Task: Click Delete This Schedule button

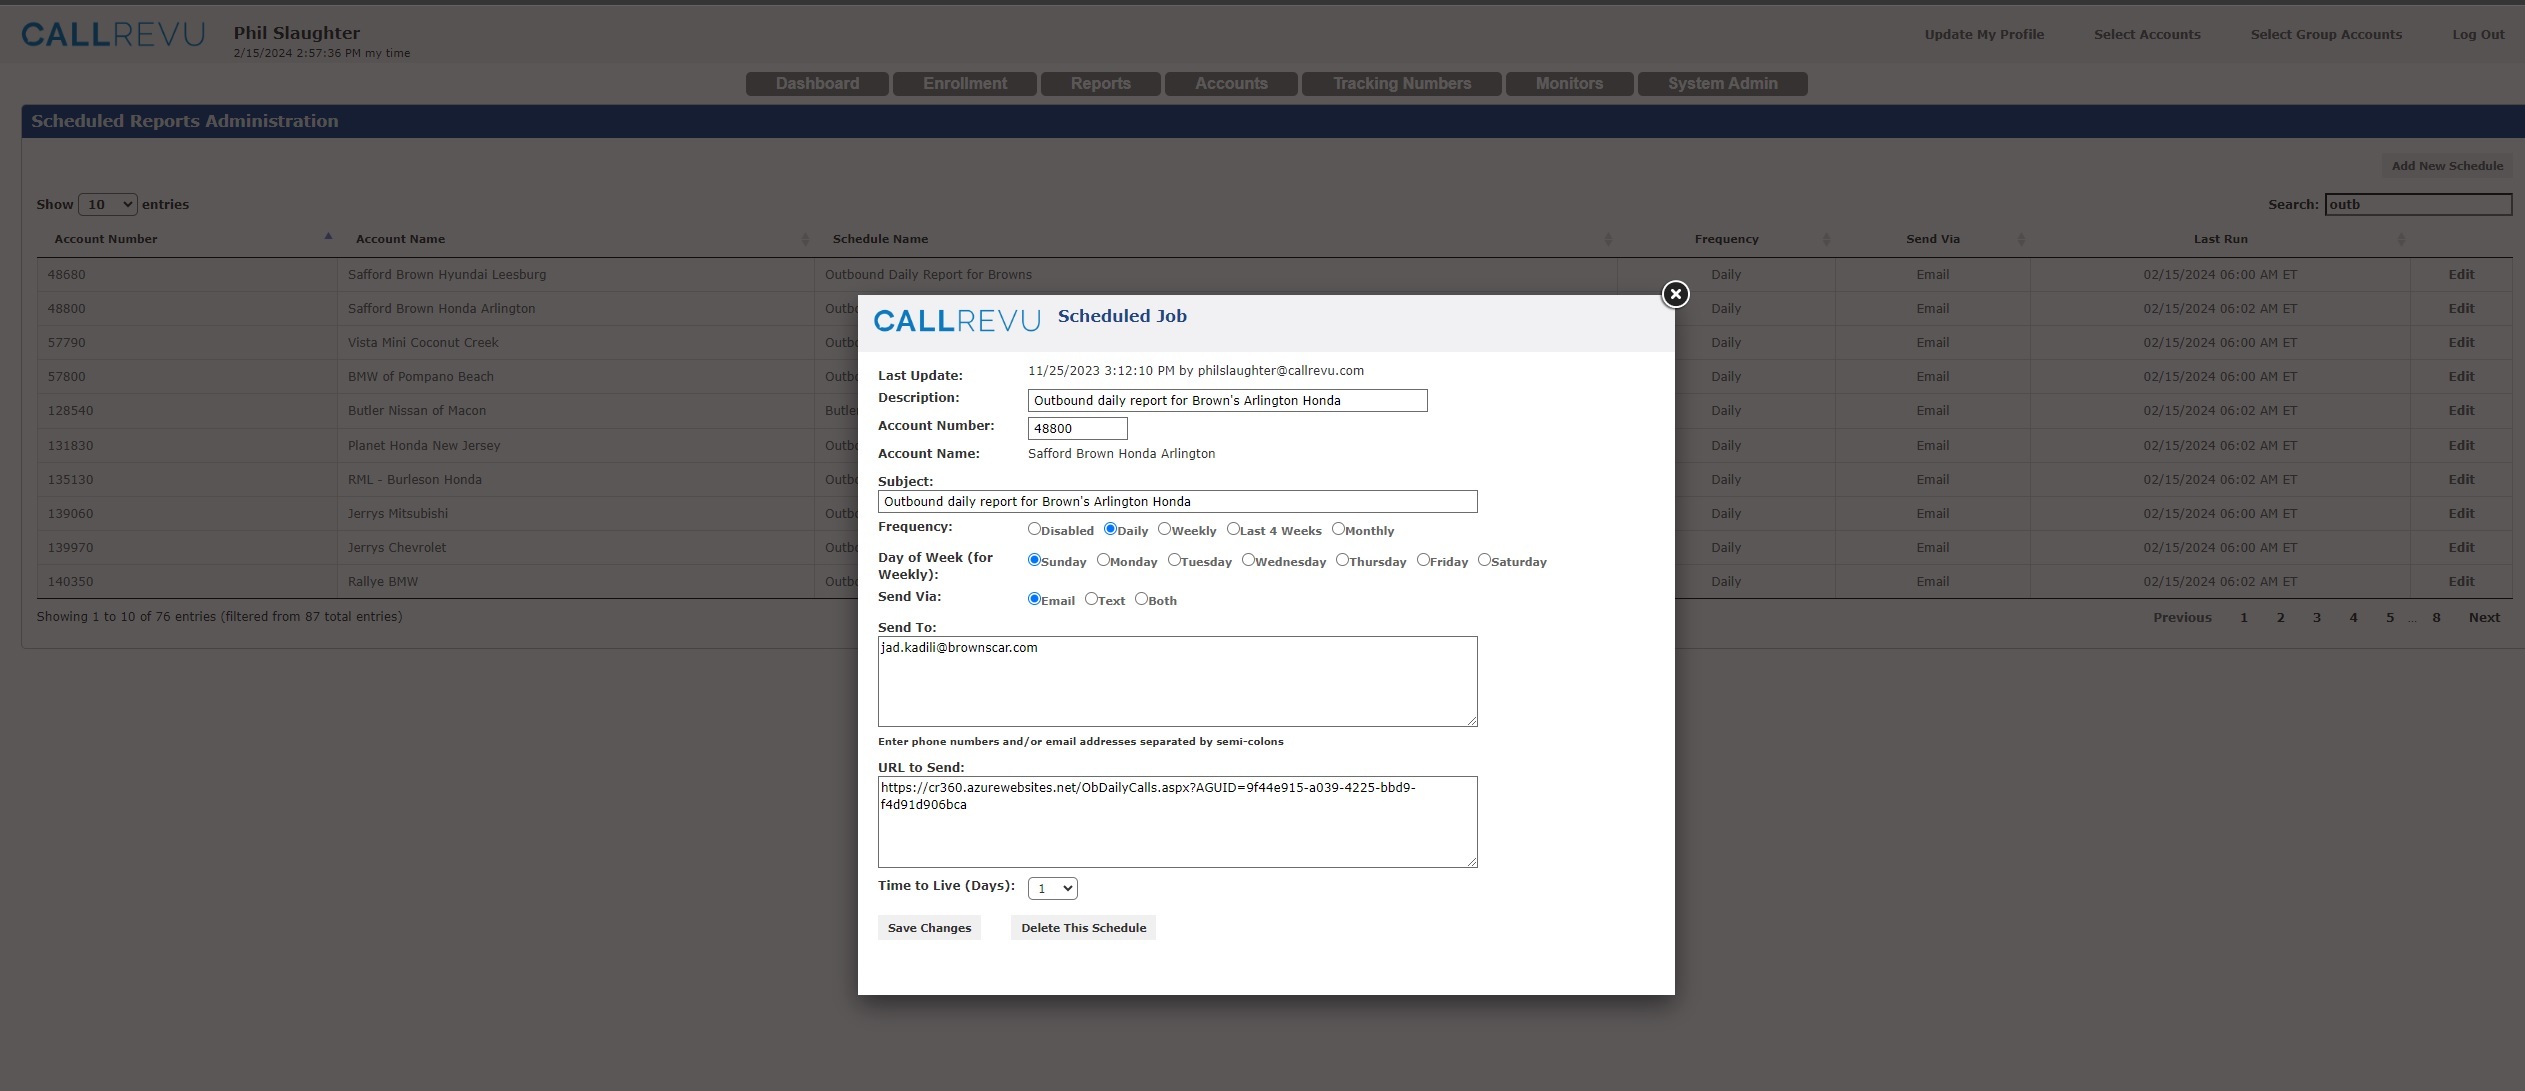Action: click(x=1083, y=928)
